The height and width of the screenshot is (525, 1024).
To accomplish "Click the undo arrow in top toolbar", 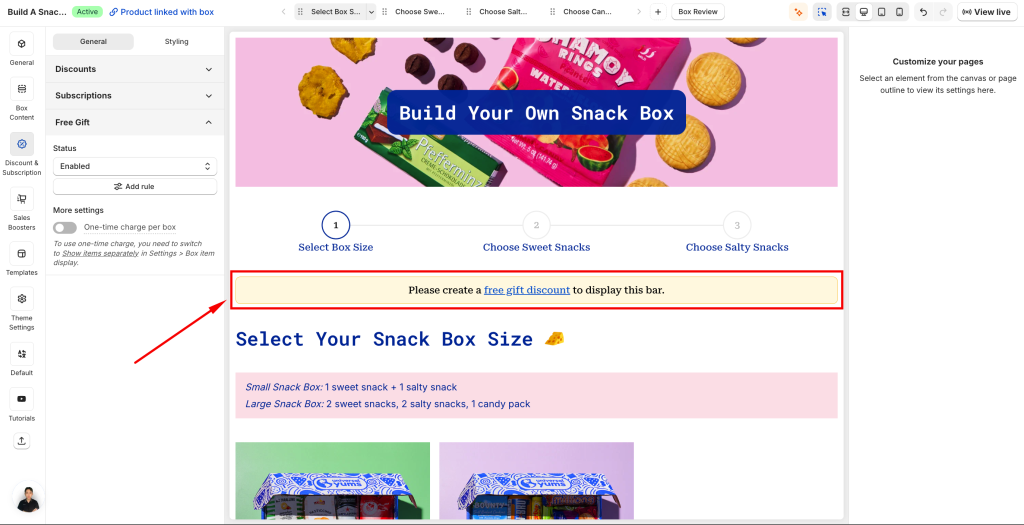I will [x=923, y=12].
